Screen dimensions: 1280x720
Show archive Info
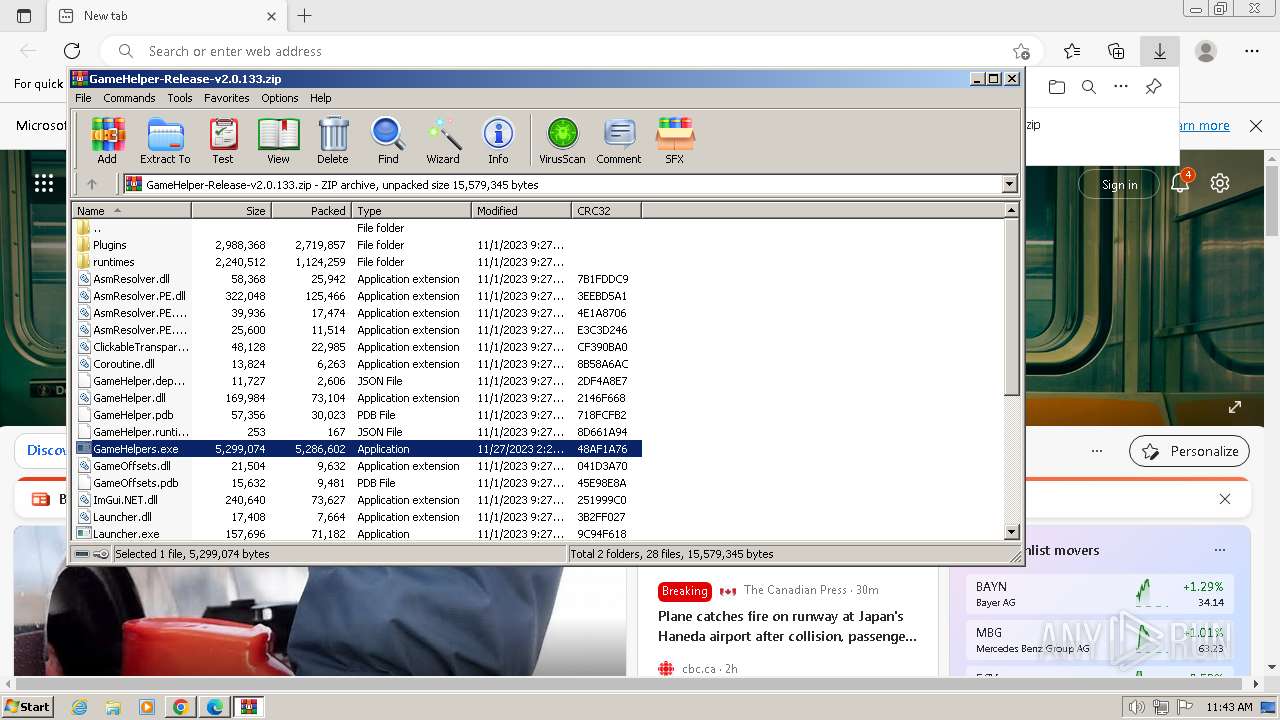click(498, 140)
